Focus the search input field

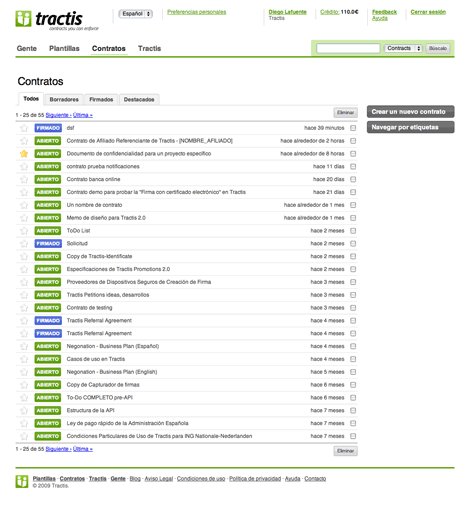pos(348,48)
